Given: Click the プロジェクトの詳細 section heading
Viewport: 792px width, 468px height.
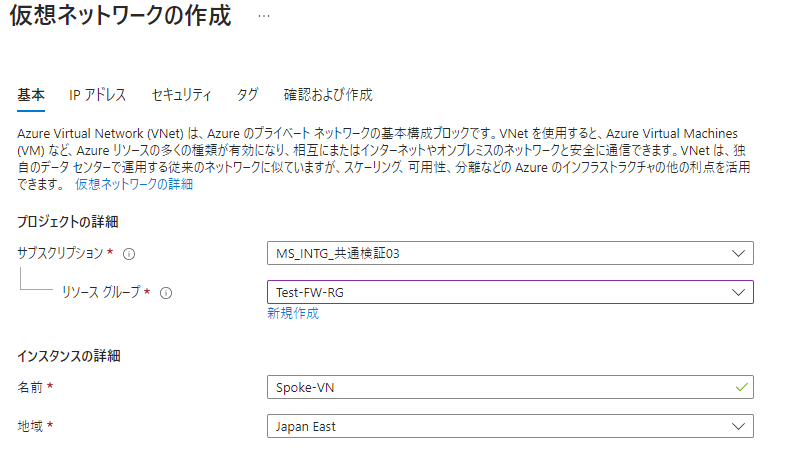Looking at the screenshot, I should pos(76,221).
